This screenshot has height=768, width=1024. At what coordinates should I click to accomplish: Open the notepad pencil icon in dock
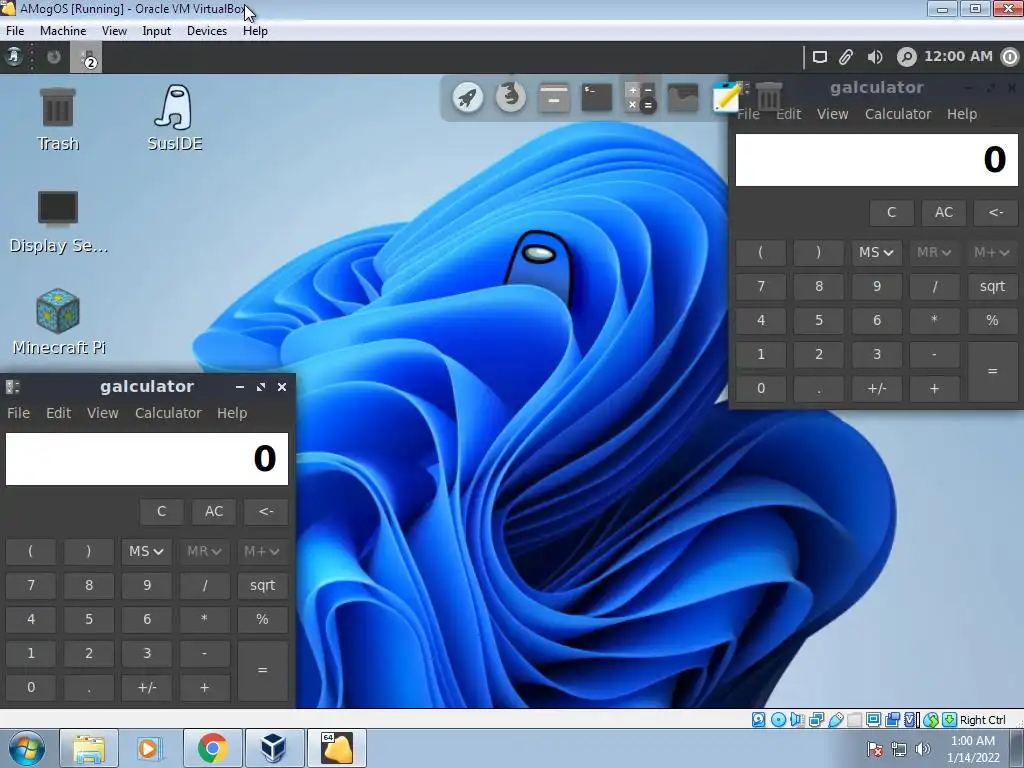coord(726,97)
